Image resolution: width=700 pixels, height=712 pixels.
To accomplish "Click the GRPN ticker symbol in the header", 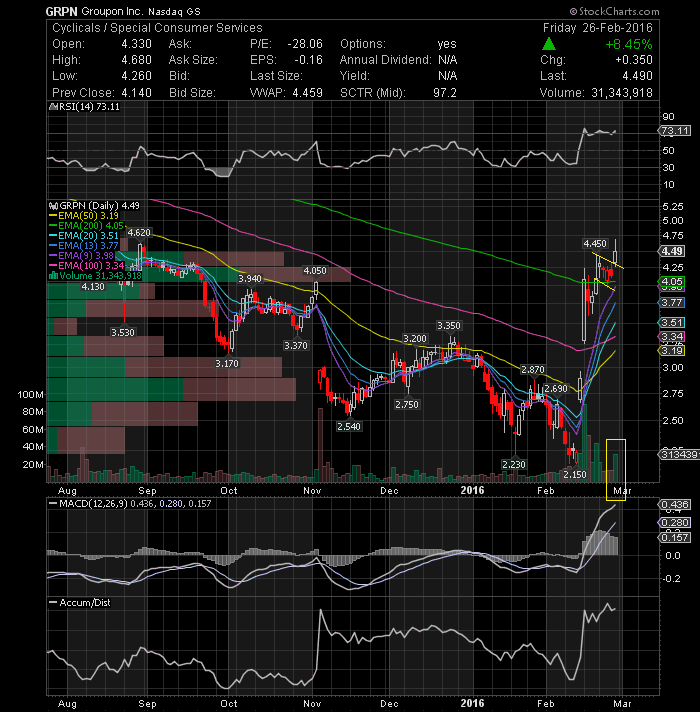I will click(62, 11).
